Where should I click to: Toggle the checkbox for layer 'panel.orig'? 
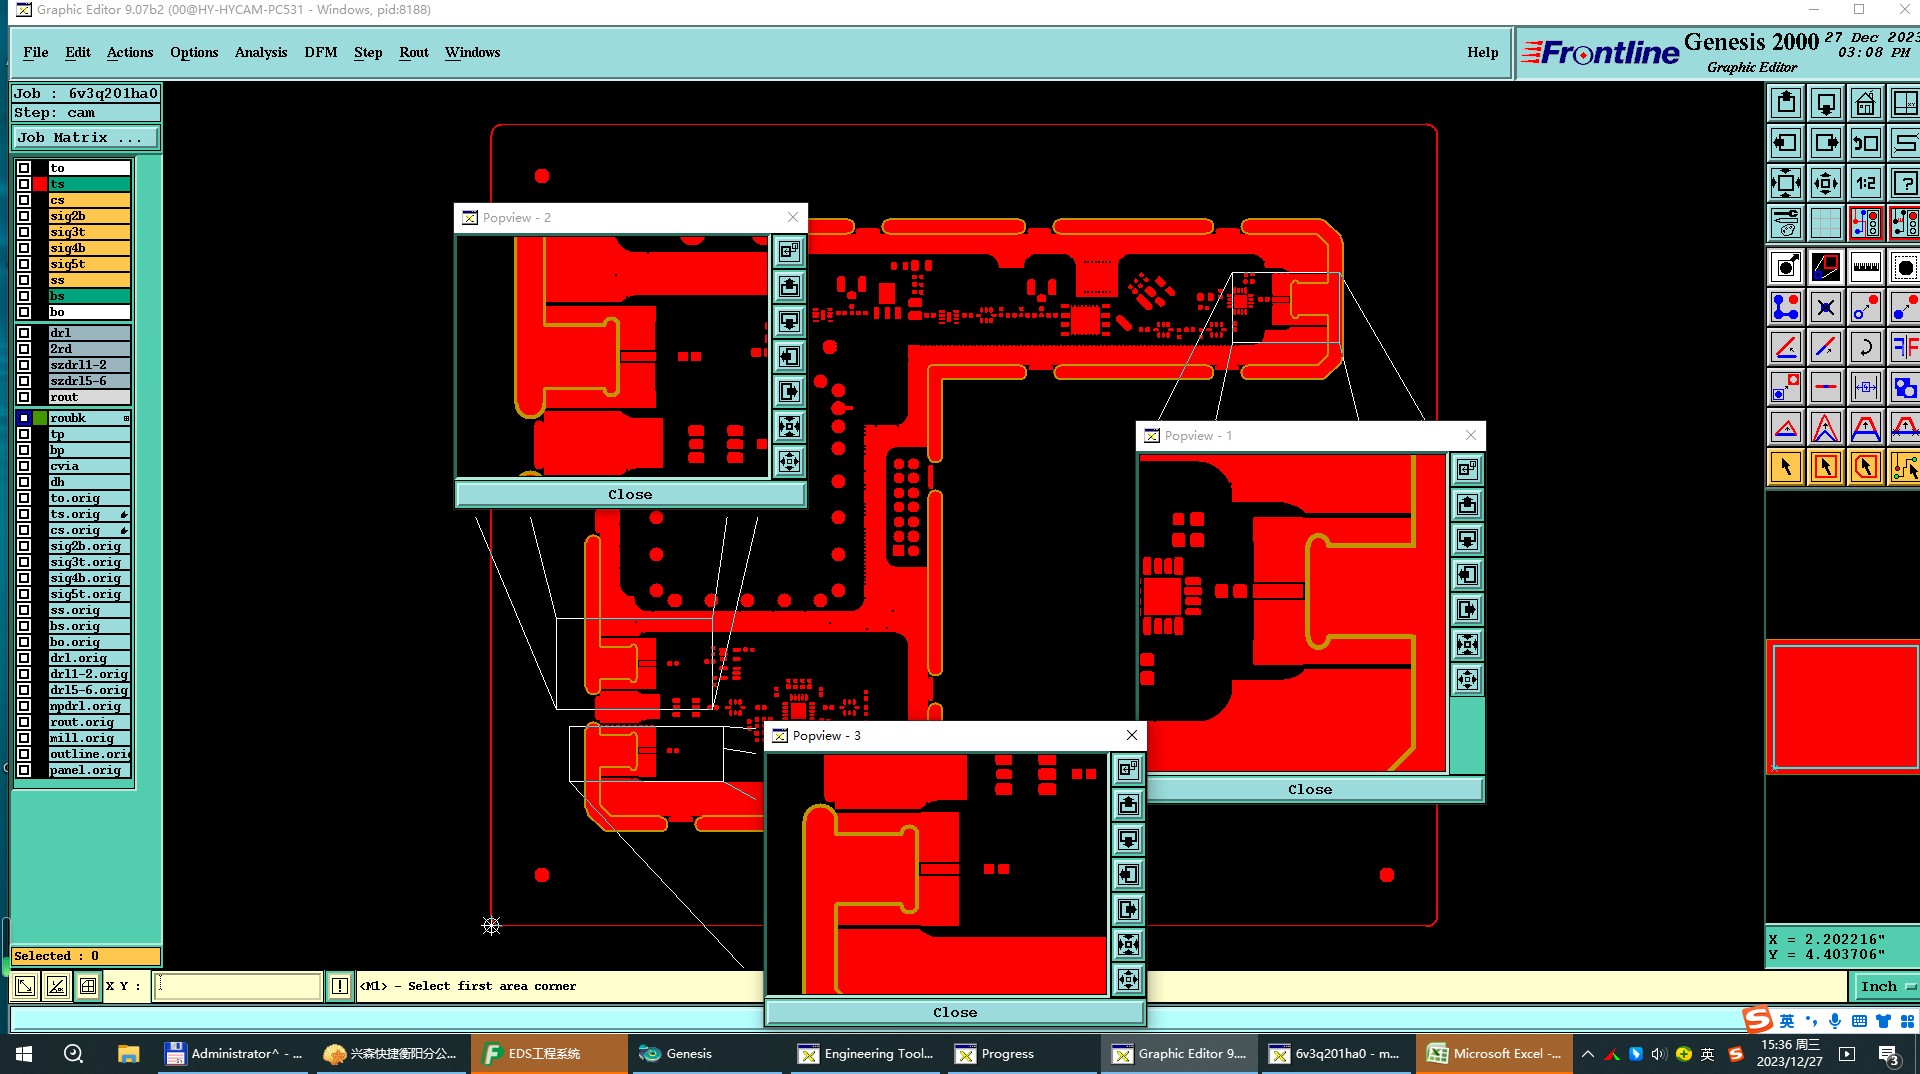click(24, 770)
